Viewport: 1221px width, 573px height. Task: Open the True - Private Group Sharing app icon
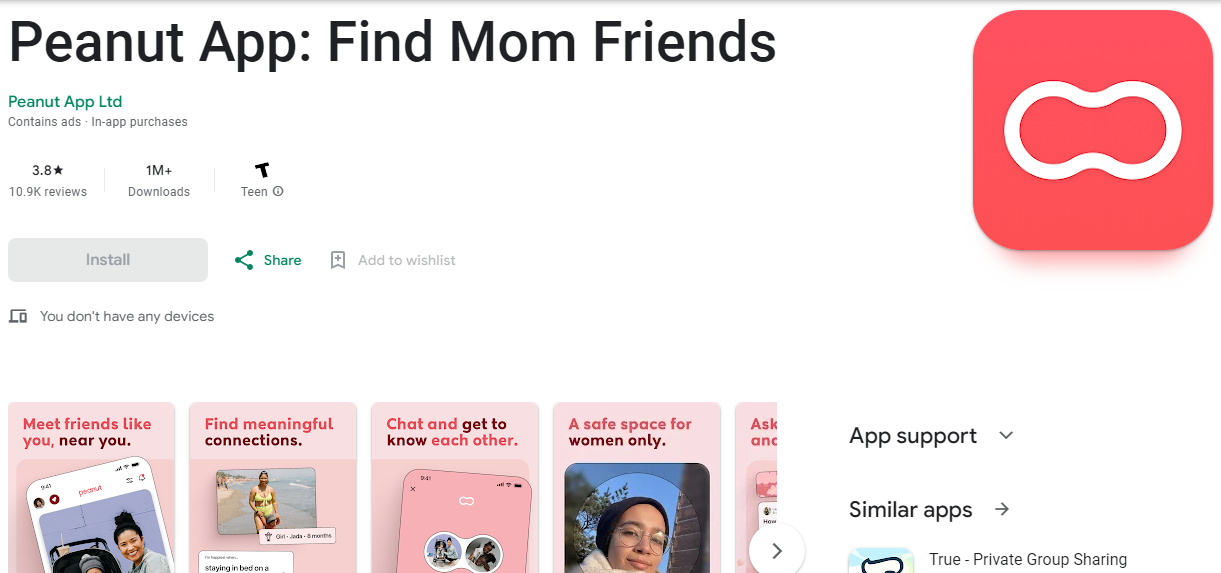tap(881, 561)
